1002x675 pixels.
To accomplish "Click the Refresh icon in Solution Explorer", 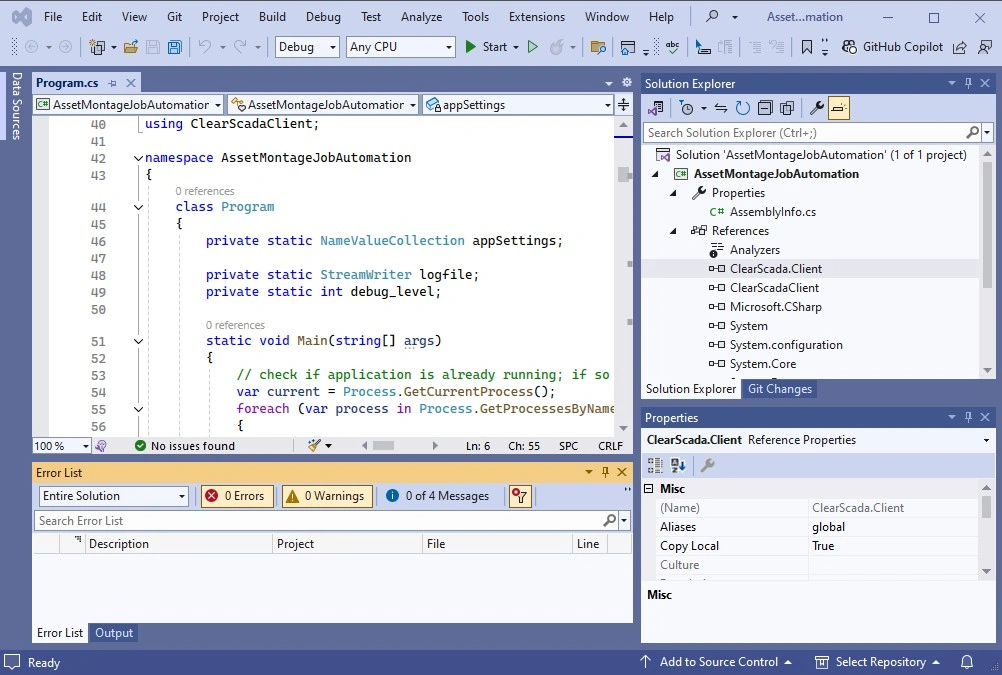I will coord(743,108).
